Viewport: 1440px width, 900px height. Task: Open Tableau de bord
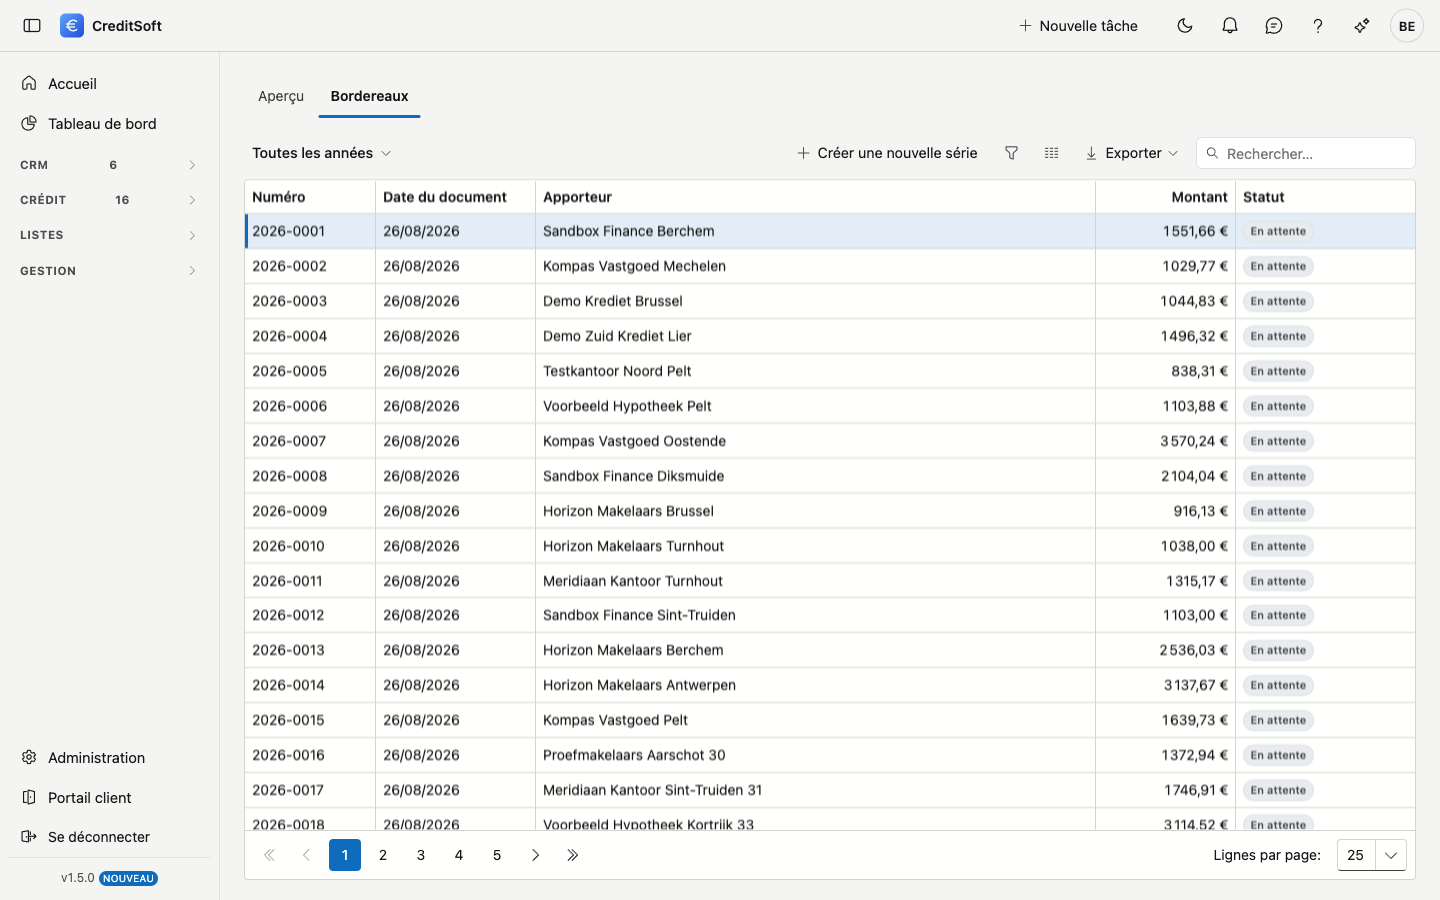(110, 124)
